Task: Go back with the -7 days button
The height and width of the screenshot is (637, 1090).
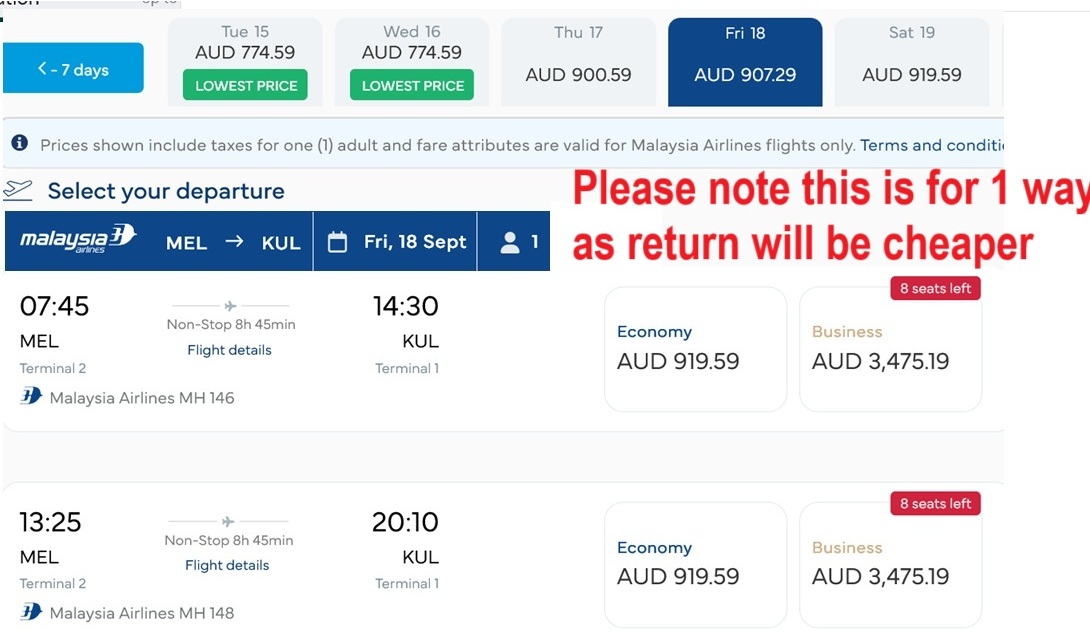Action: click(x=73, y=69)
